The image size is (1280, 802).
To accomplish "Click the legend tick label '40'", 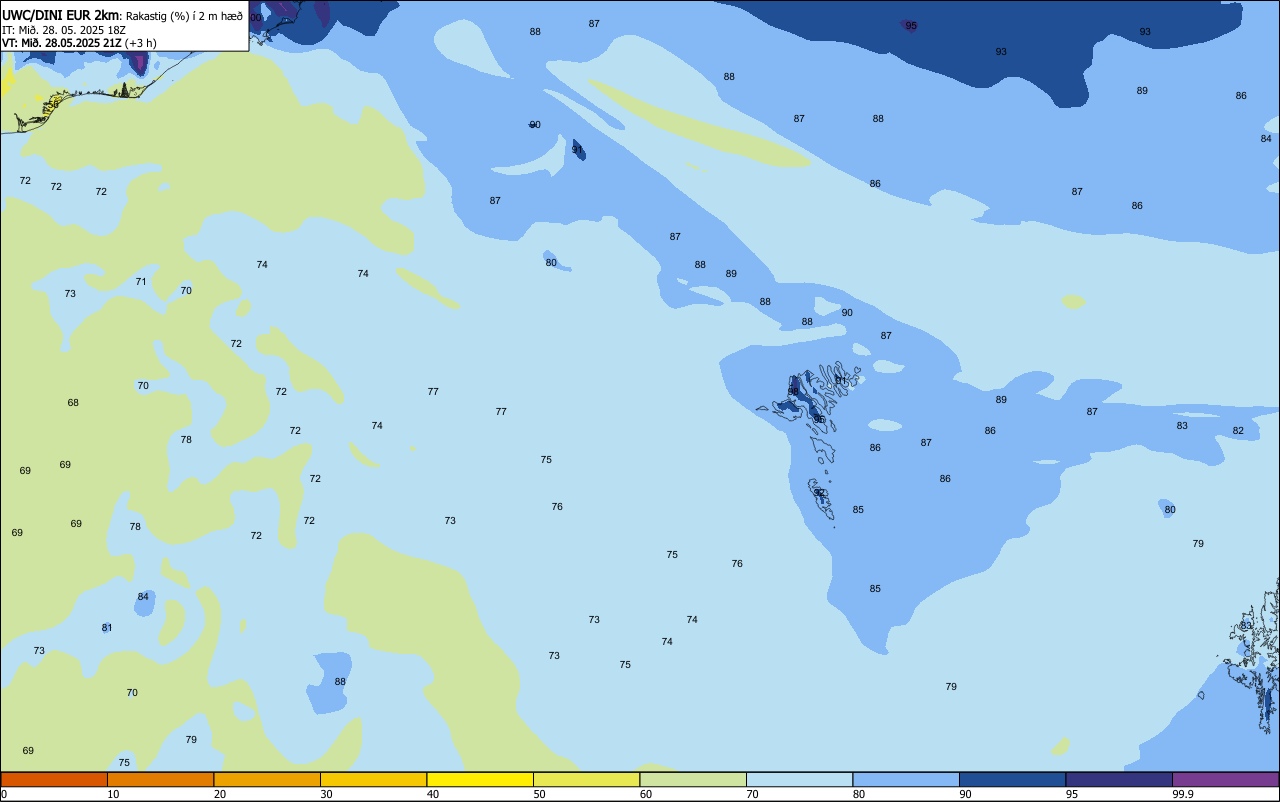I will coord(433,794).
